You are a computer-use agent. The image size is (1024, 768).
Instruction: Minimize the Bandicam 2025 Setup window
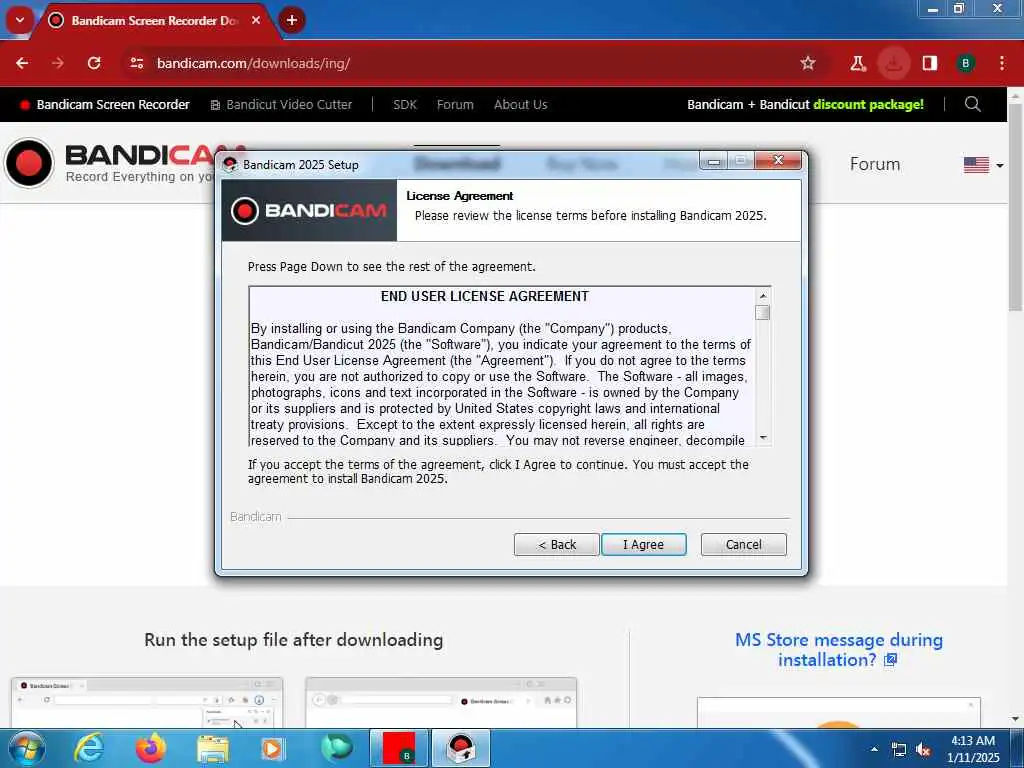click(x=714, y=161)
